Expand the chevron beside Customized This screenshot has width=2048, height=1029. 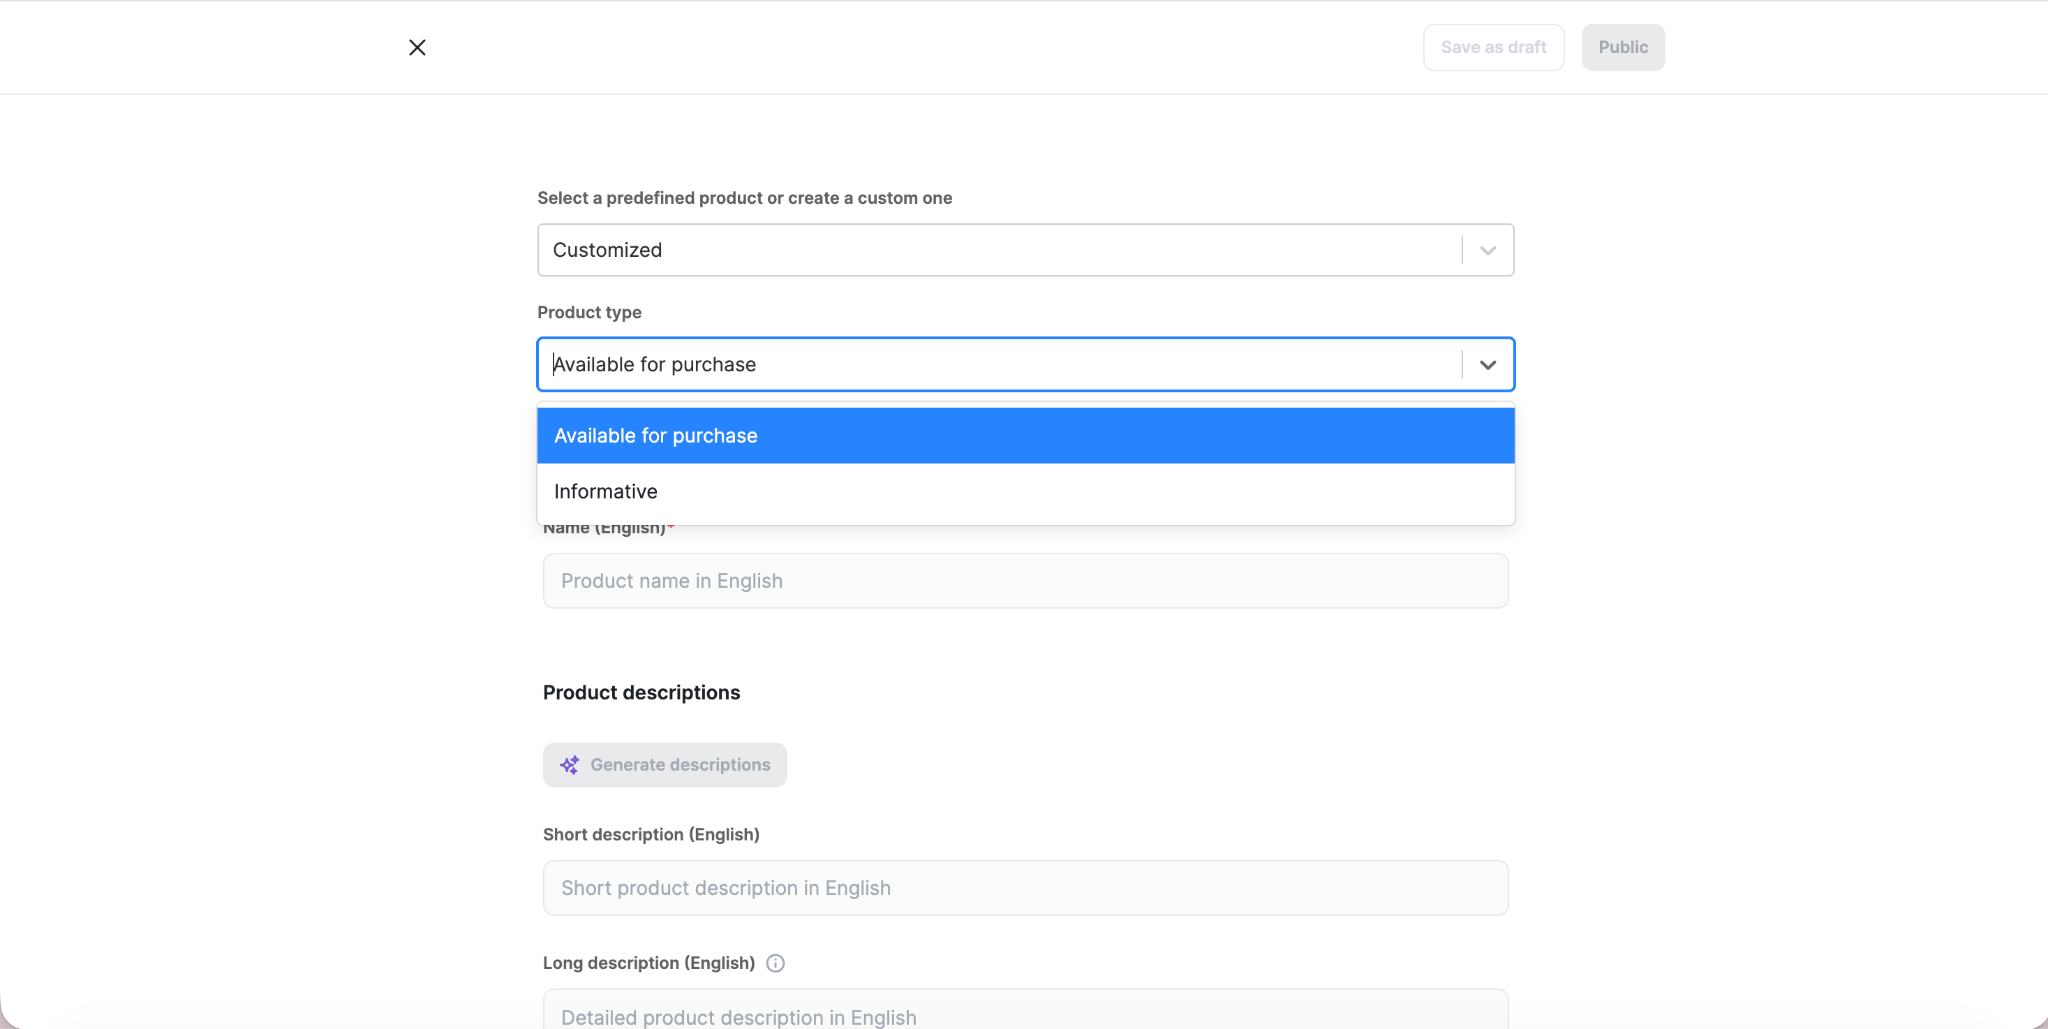point(1487,250)
